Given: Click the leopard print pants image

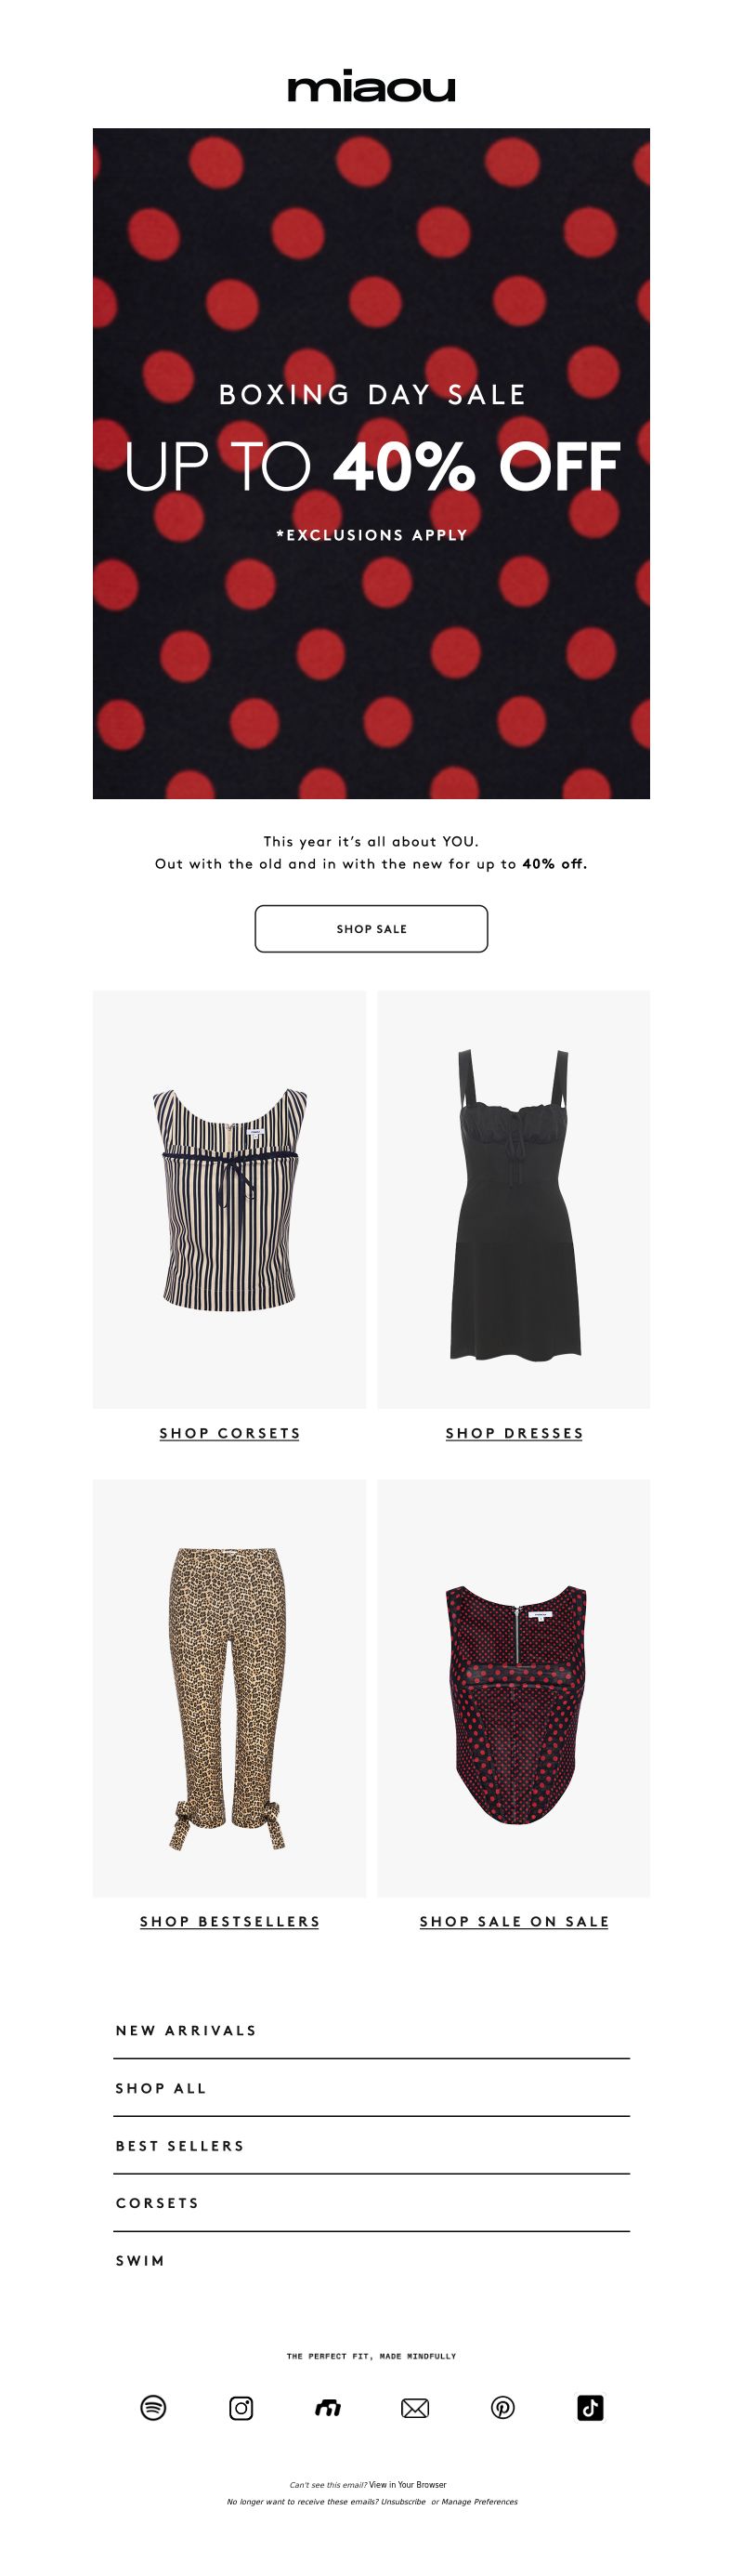Looking at the screenshot, I should click(x=229, y=1688).
